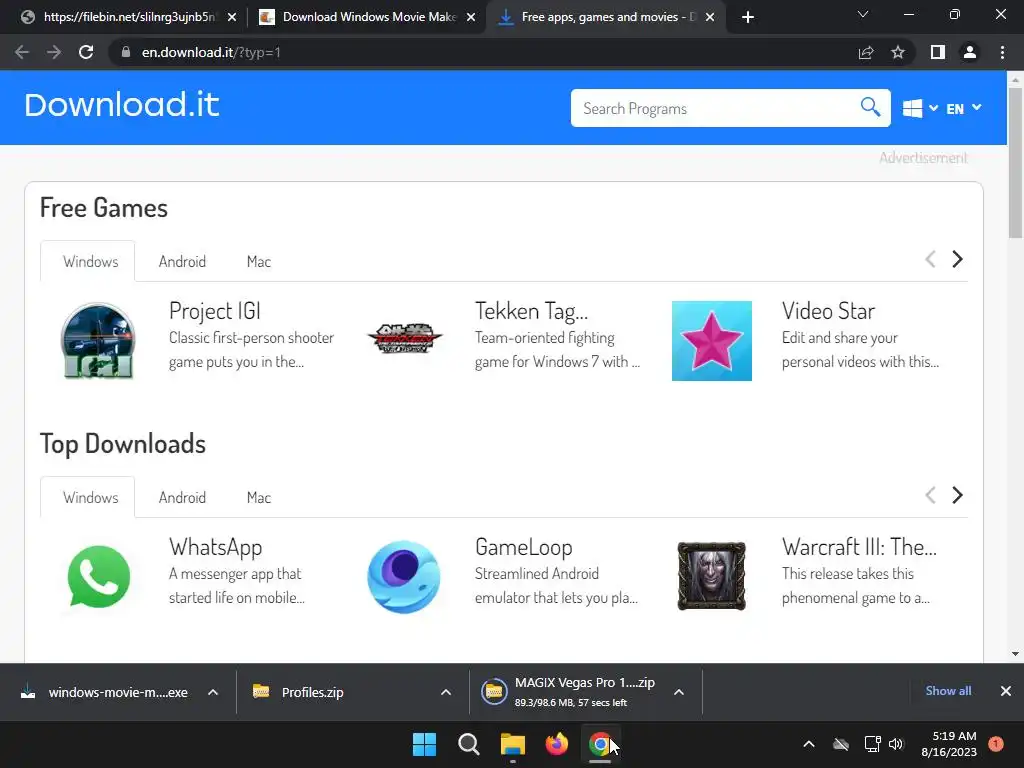Viewport: 1024px width, 768px height.
Task: Show next Top Downloads with right arrow
Action: (x=957, y=495)
